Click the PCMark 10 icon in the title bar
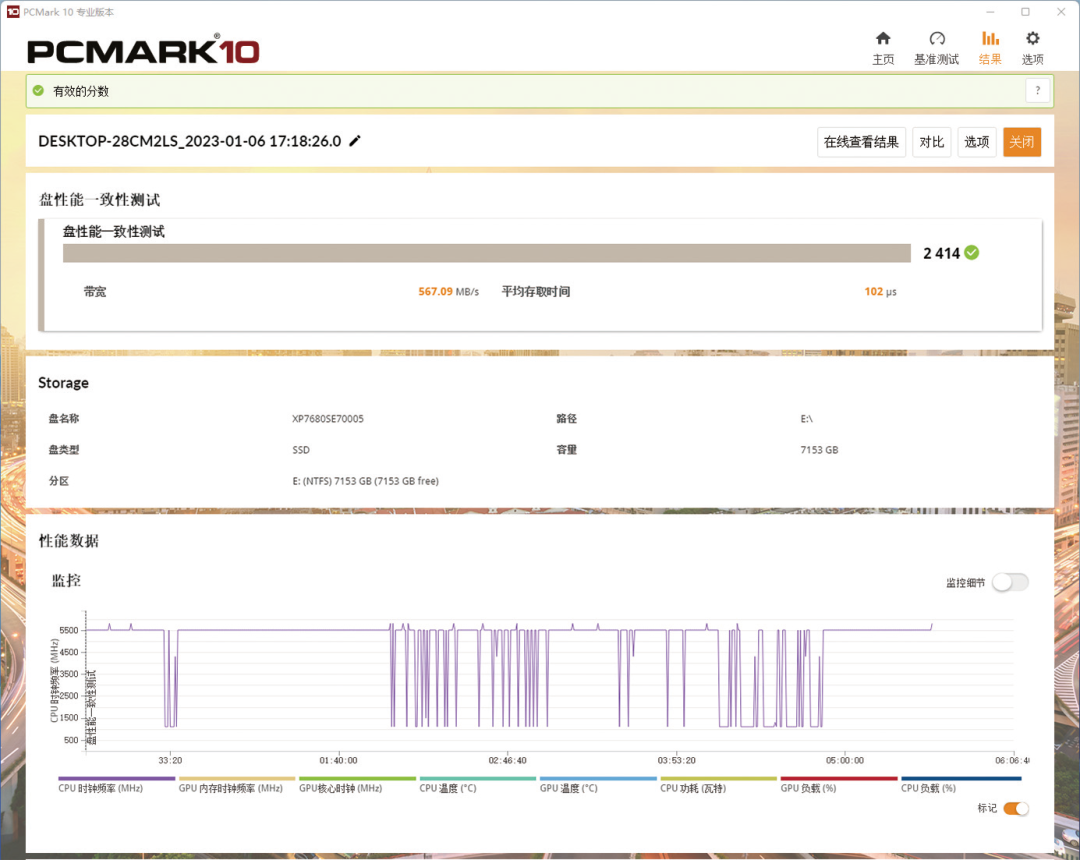Viewport: 1080px width, 860px height. 13,11
